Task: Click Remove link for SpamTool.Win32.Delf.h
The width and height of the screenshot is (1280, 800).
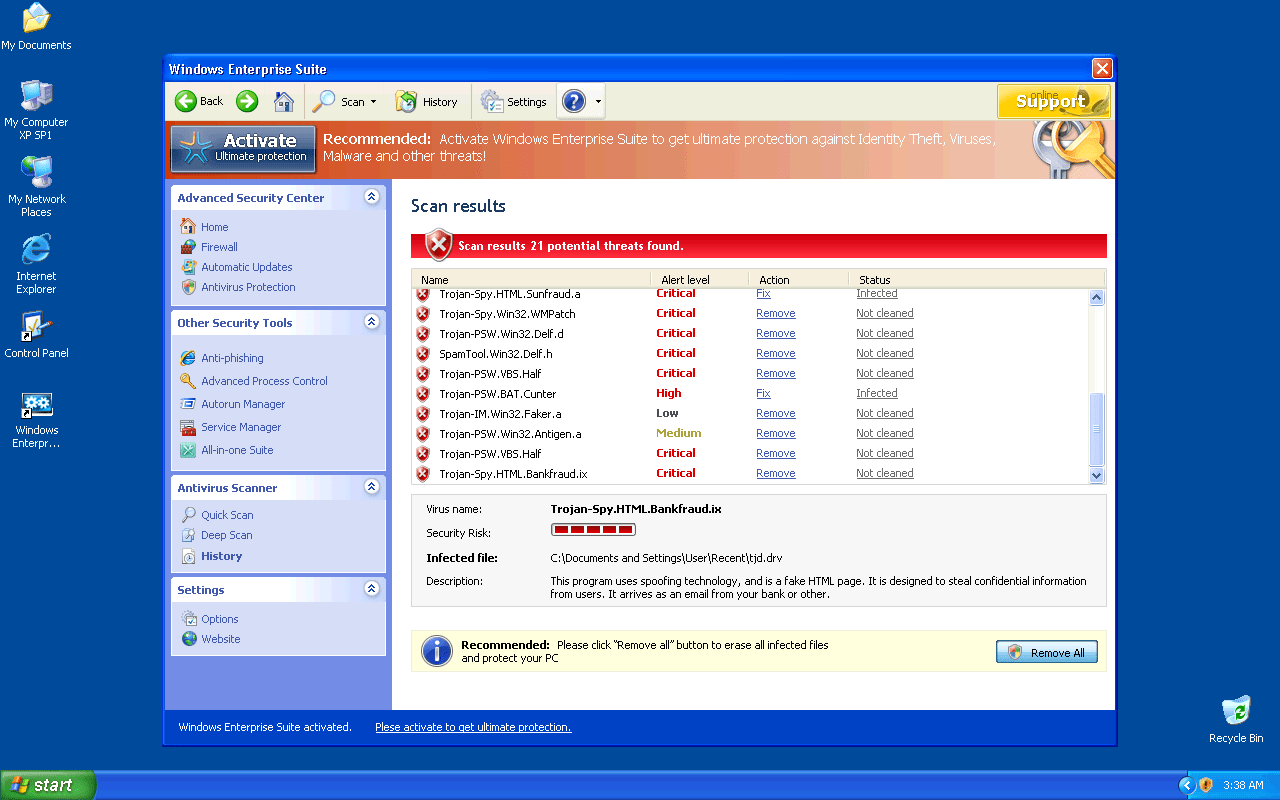Action: tap(775, 353)
